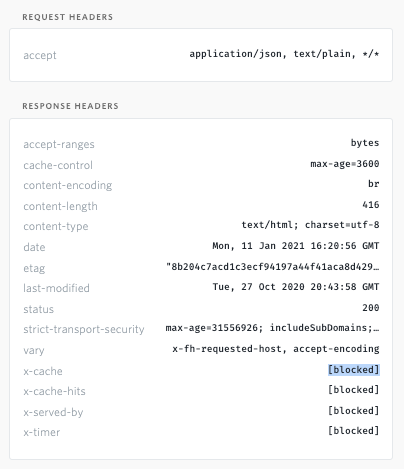Click the Request Headers section title
The height and width of the screenshot is (469, 404).
pyautogui.click(x=68, y=17)
